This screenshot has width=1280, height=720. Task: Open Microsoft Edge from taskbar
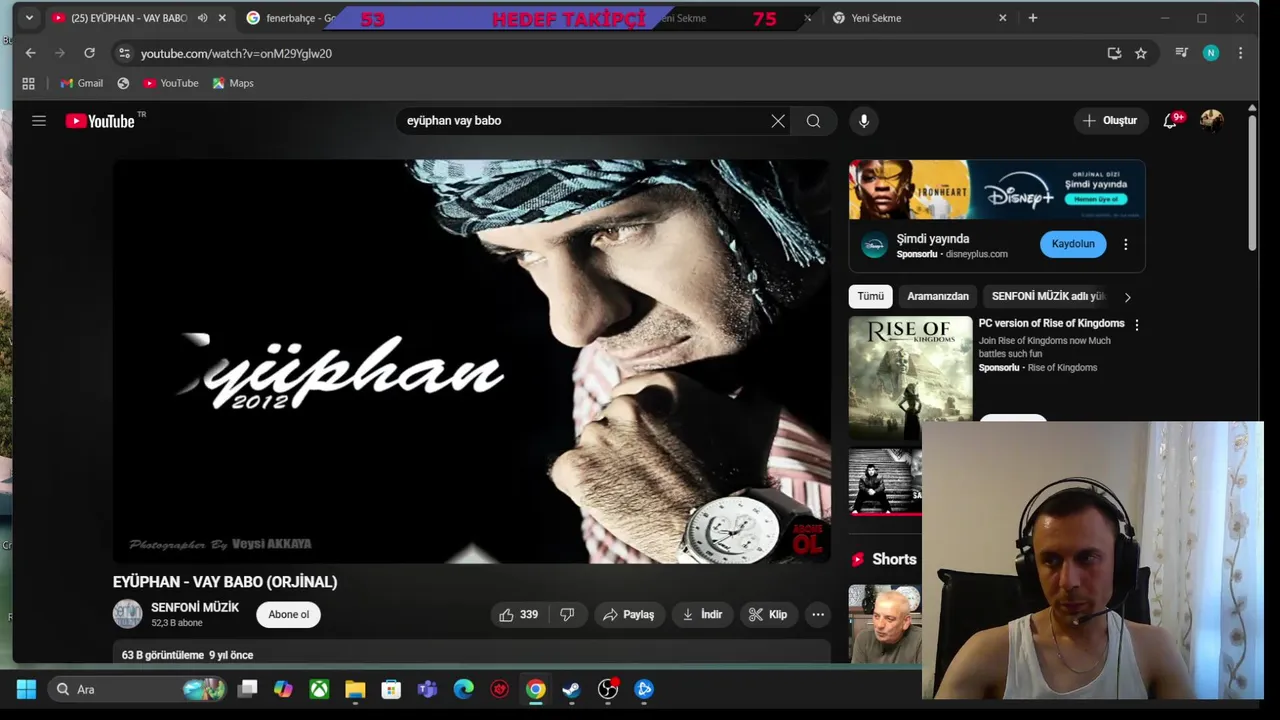click(463, 689)
